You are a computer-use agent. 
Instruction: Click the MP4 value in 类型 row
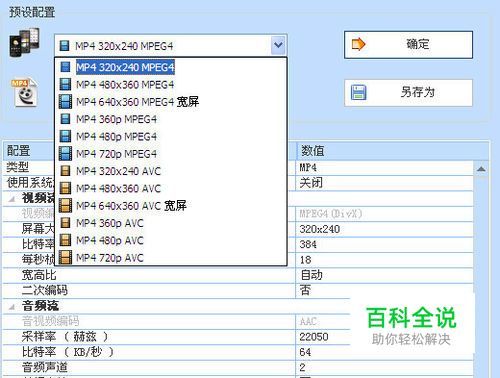click(x=308, y=167)
